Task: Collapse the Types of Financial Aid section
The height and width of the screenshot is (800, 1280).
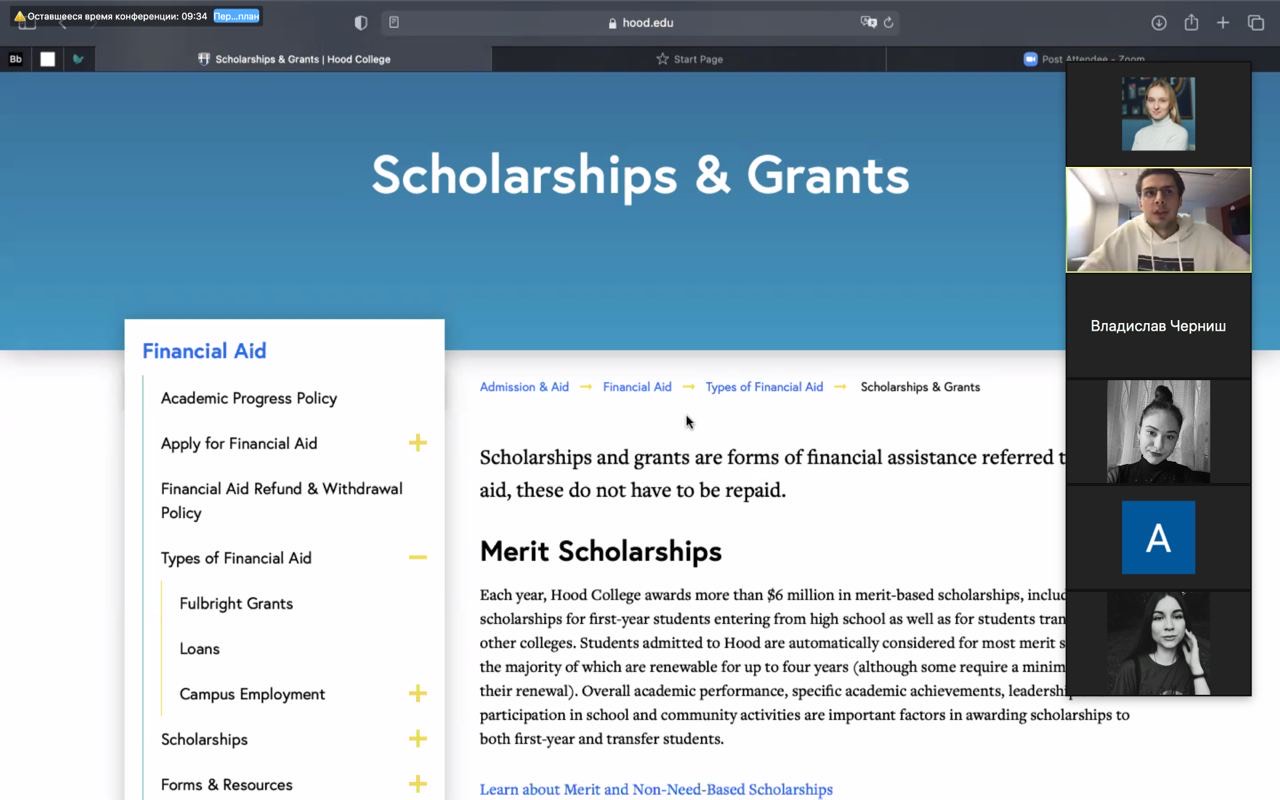Action: (418, 558)
